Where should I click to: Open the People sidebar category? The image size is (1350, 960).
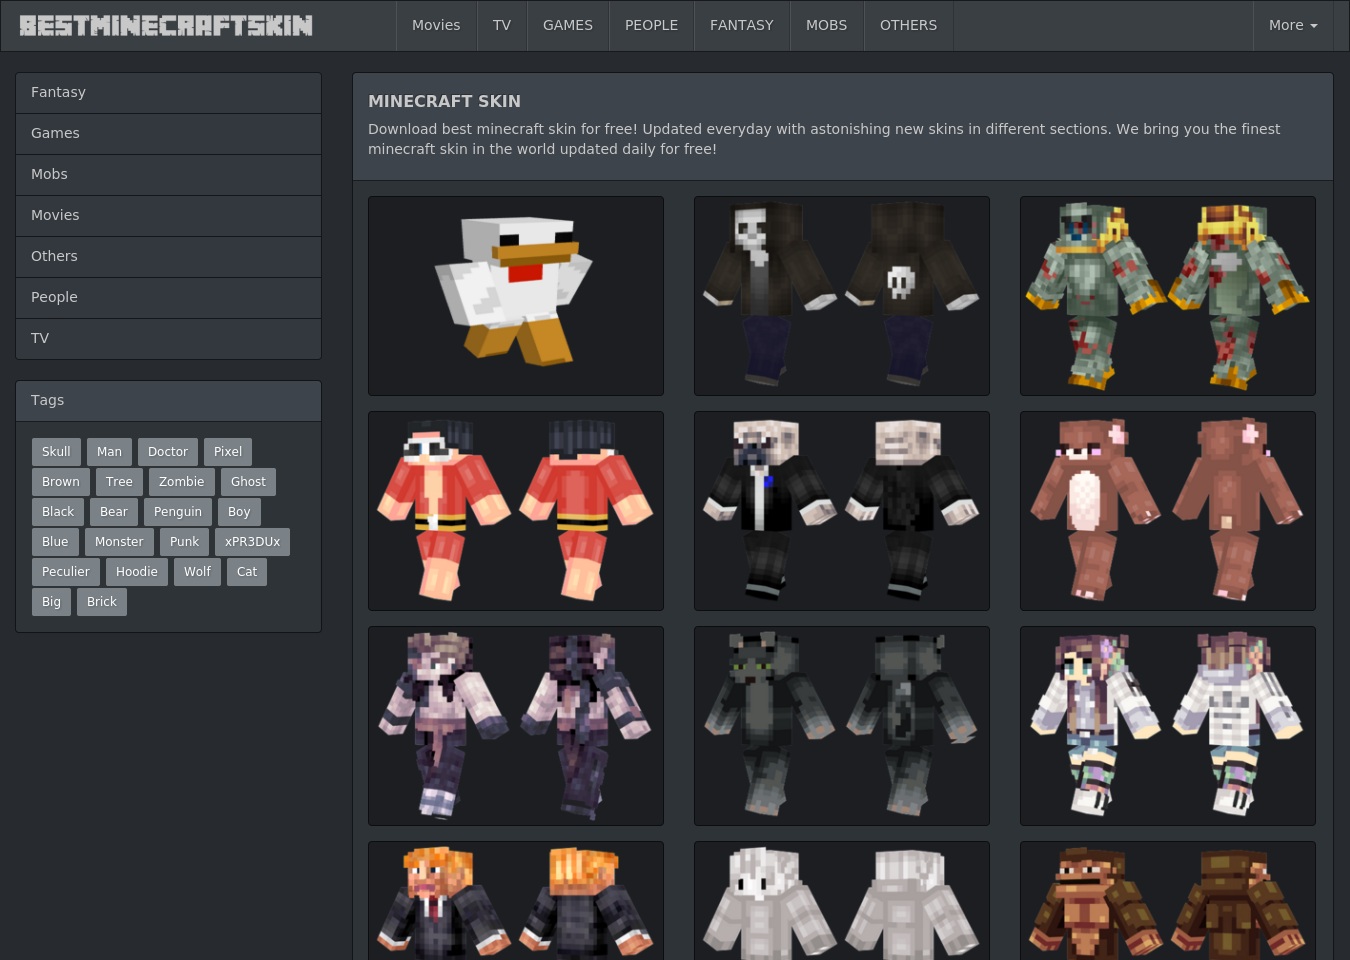168,297
